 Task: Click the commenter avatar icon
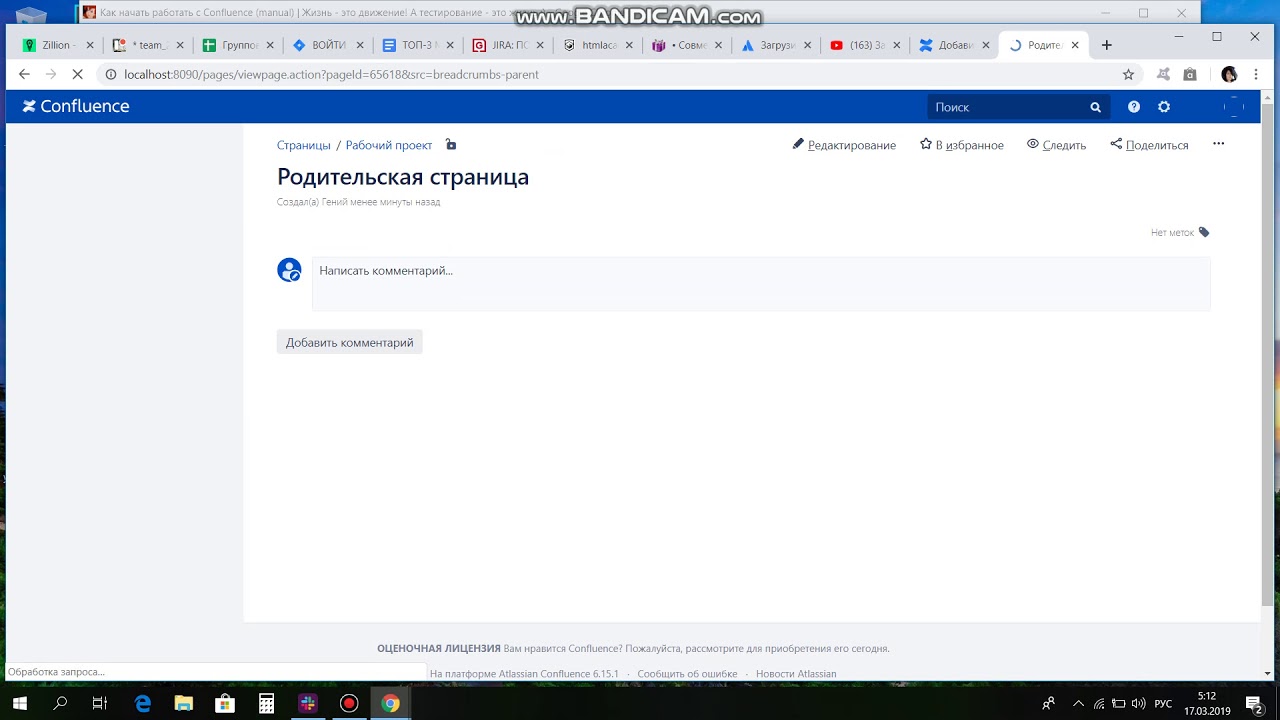pyautogui.click(x=289, y=270)
